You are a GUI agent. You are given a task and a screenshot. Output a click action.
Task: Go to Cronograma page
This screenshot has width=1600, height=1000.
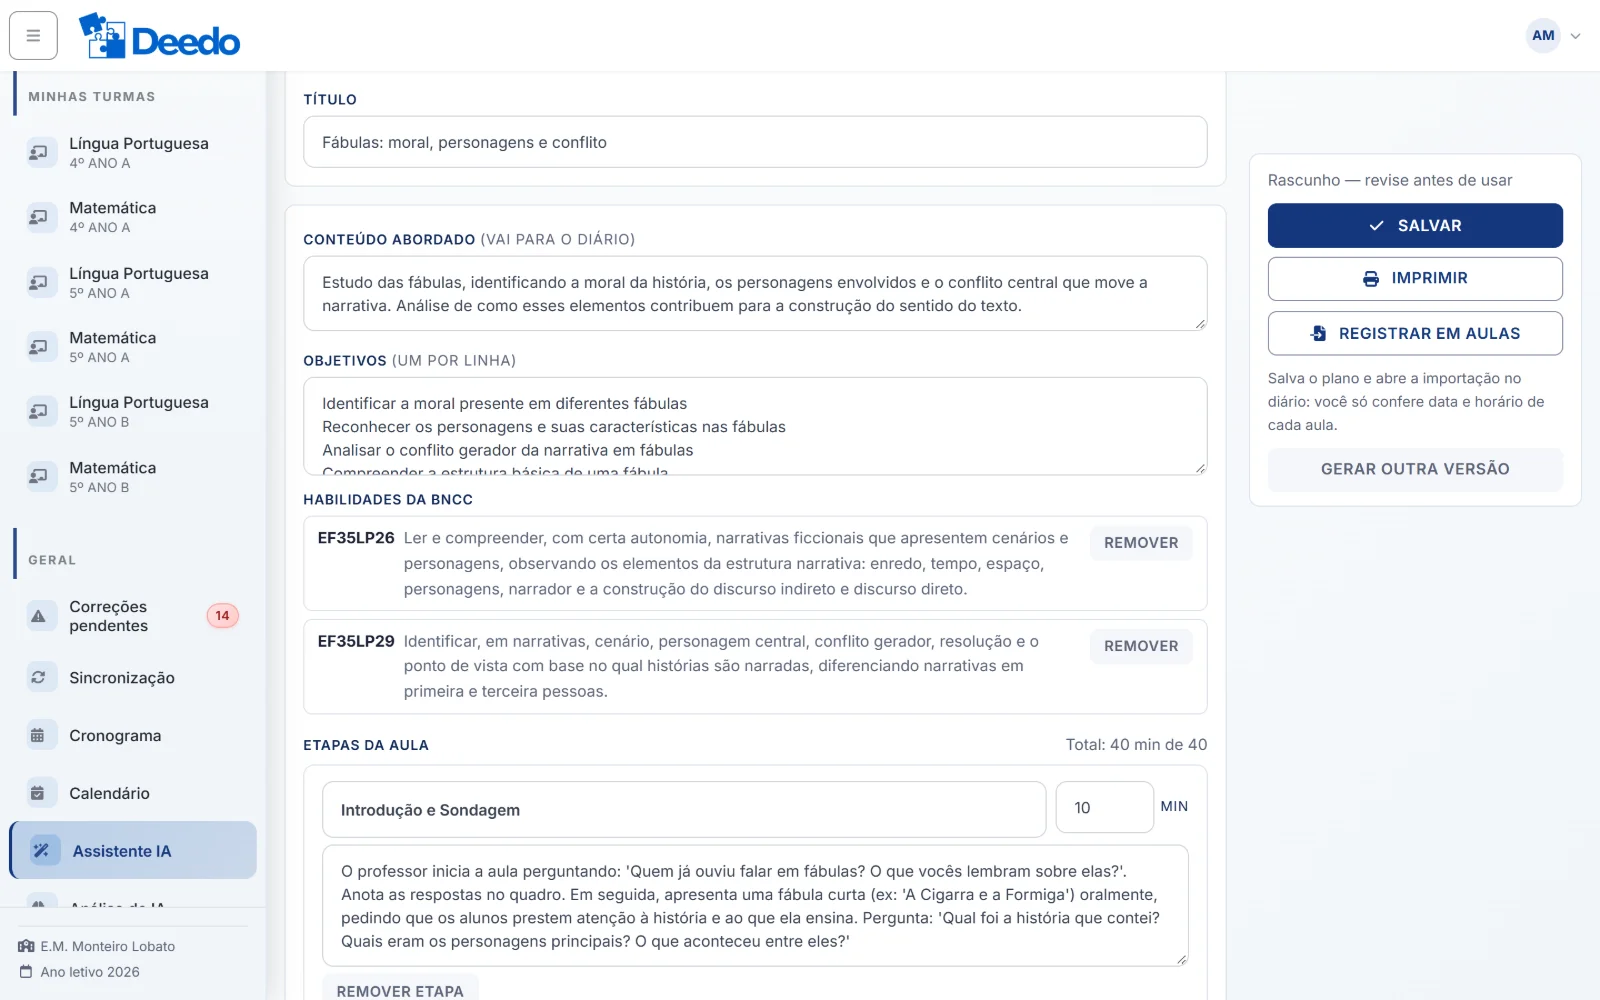[133, 735]
